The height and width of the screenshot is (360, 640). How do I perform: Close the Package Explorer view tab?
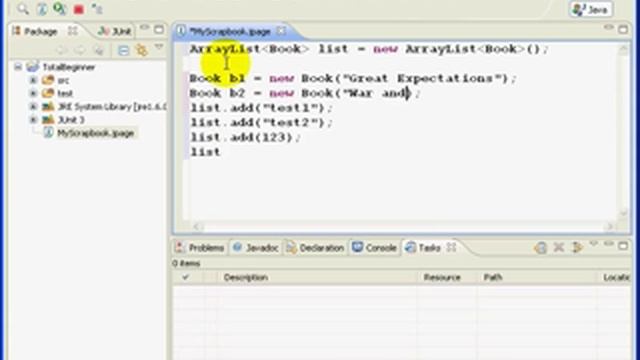point(73,31)
